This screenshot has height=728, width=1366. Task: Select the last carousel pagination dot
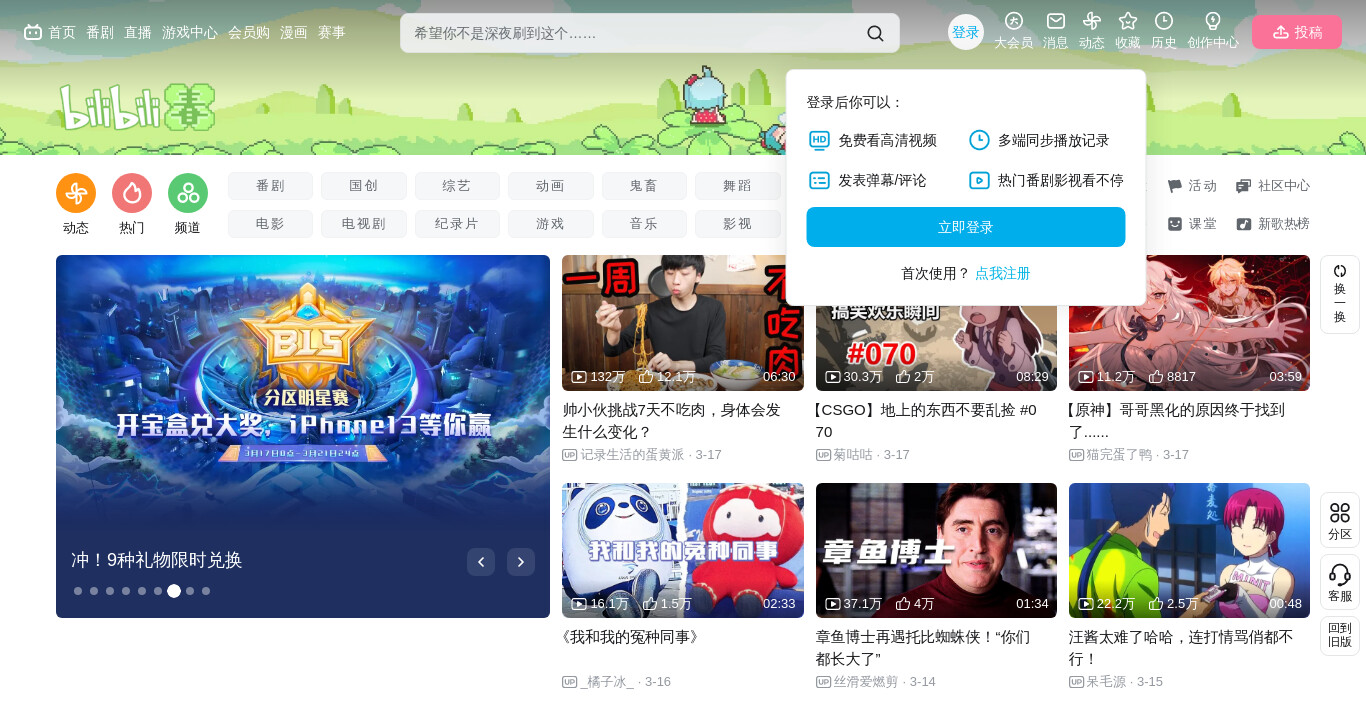(206, 591)
